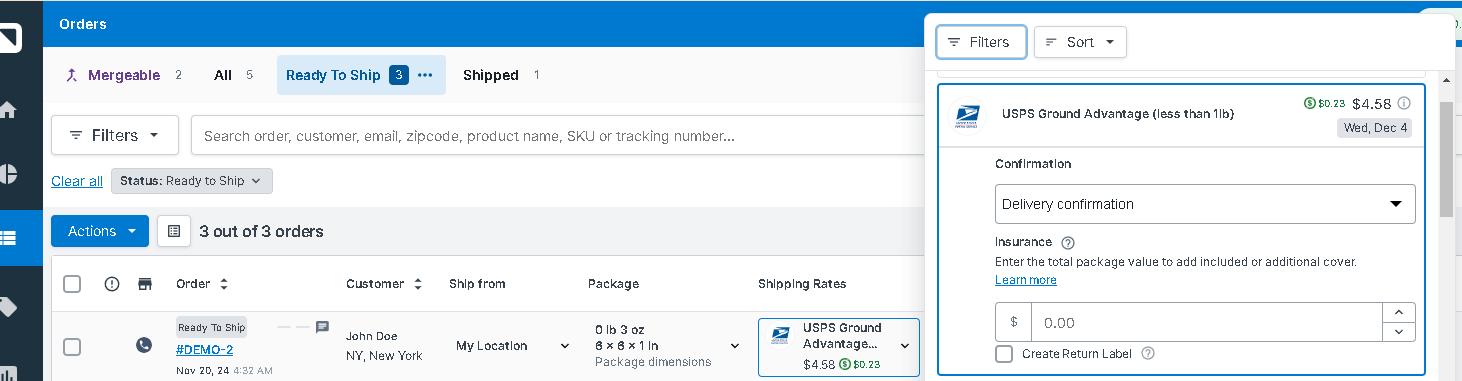The height and width of the screenshot is (381, 1462).
Task: Expand the Delivery confirmation dropdown
Action: point(1205,204)
